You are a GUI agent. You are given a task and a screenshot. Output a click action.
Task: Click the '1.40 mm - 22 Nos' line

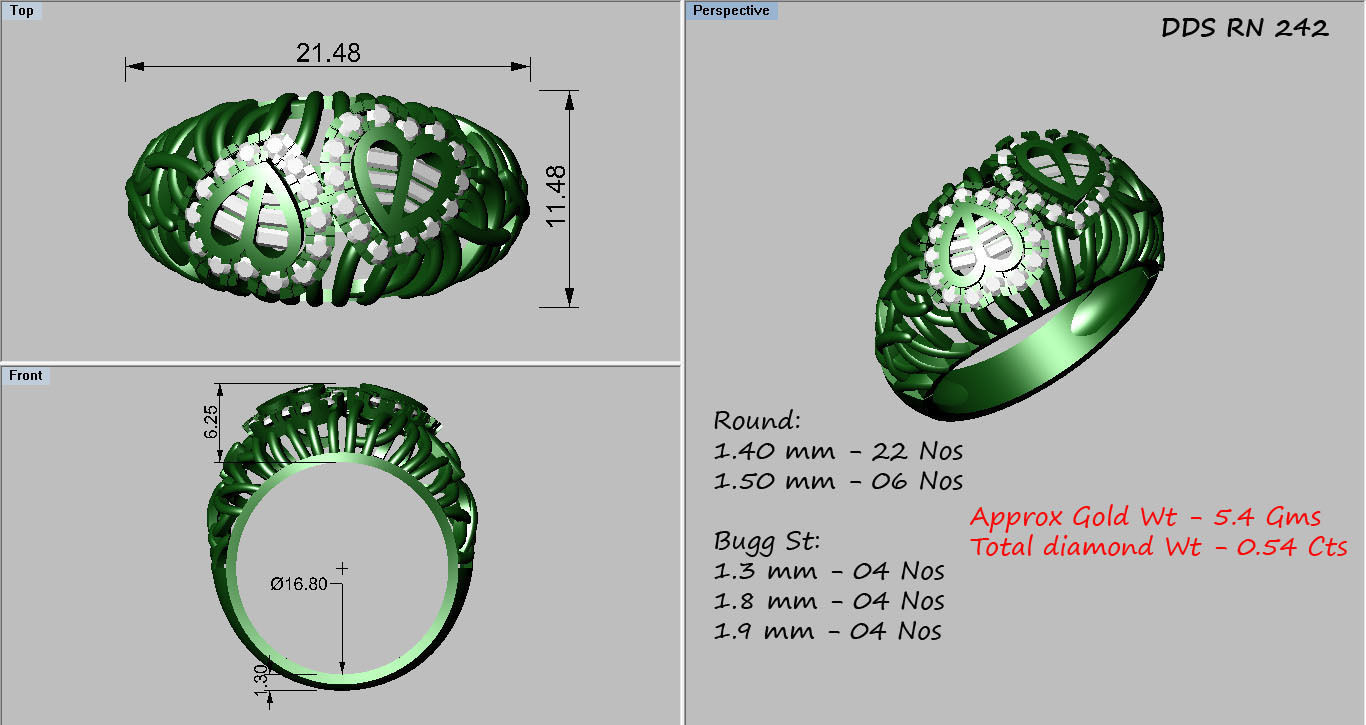[x=838, y=451]
